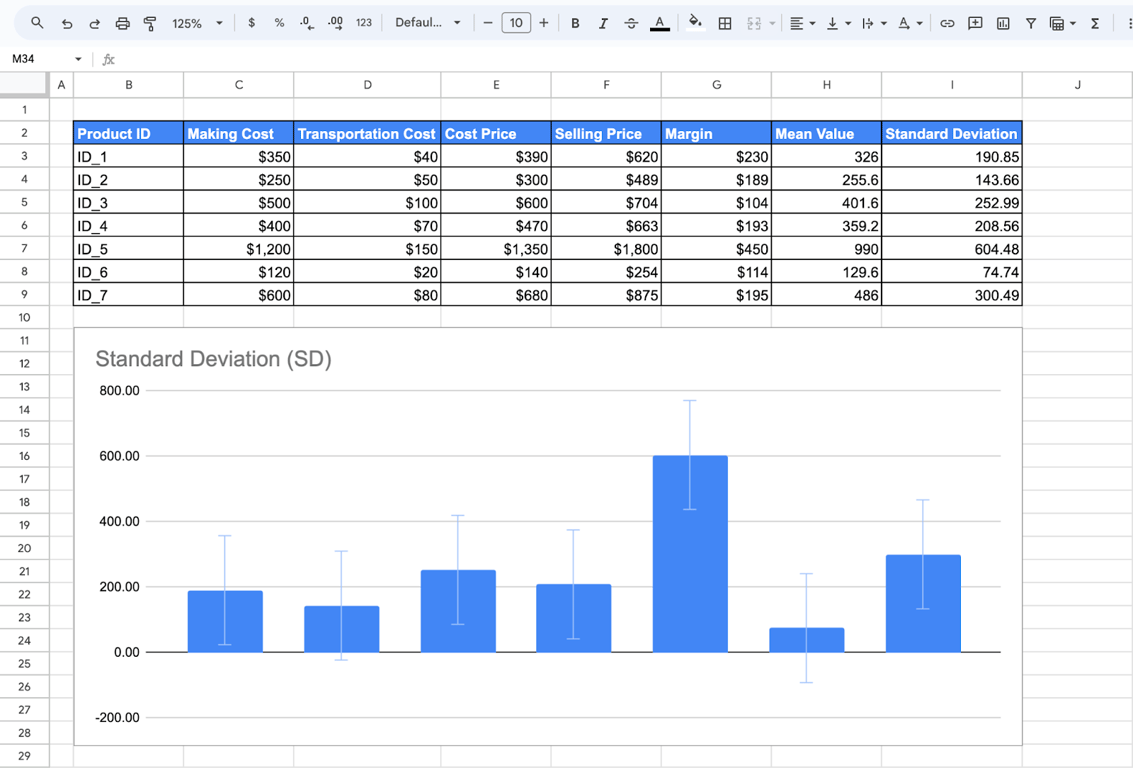Click the shortest bar in the chart
This screenshot has height=768, width=1133.
coord(806,640)
